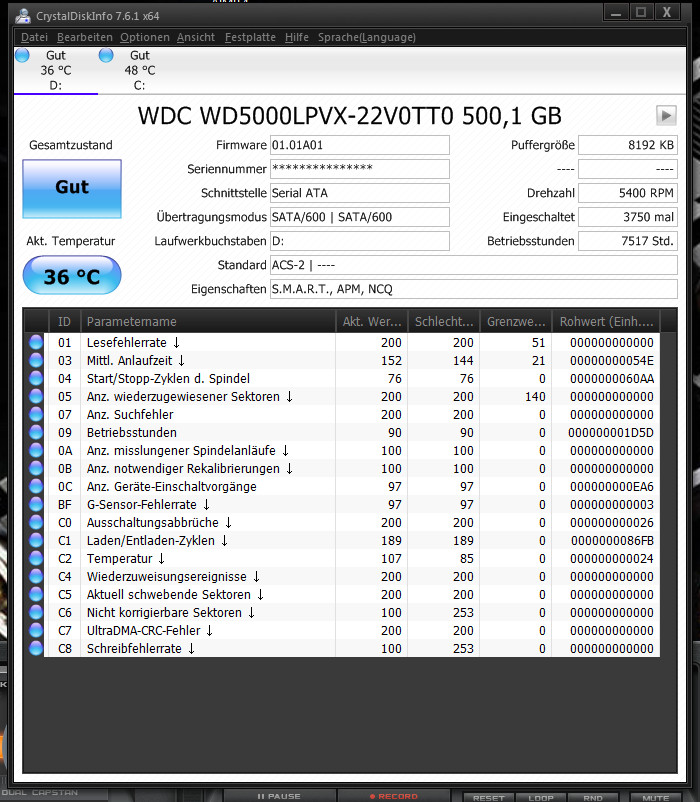Click raw value 000000000EA6 in Einschaltvorgänge row
Screen dimensions: 700x802
pyautogui.click(x=612, y=486)
